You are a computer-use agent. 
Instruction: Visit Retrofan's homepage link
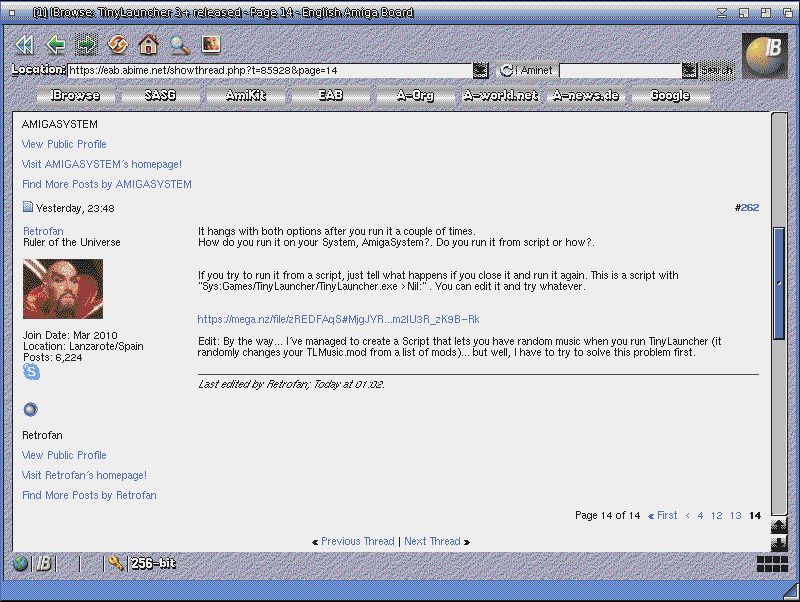(x=84, y=475)
